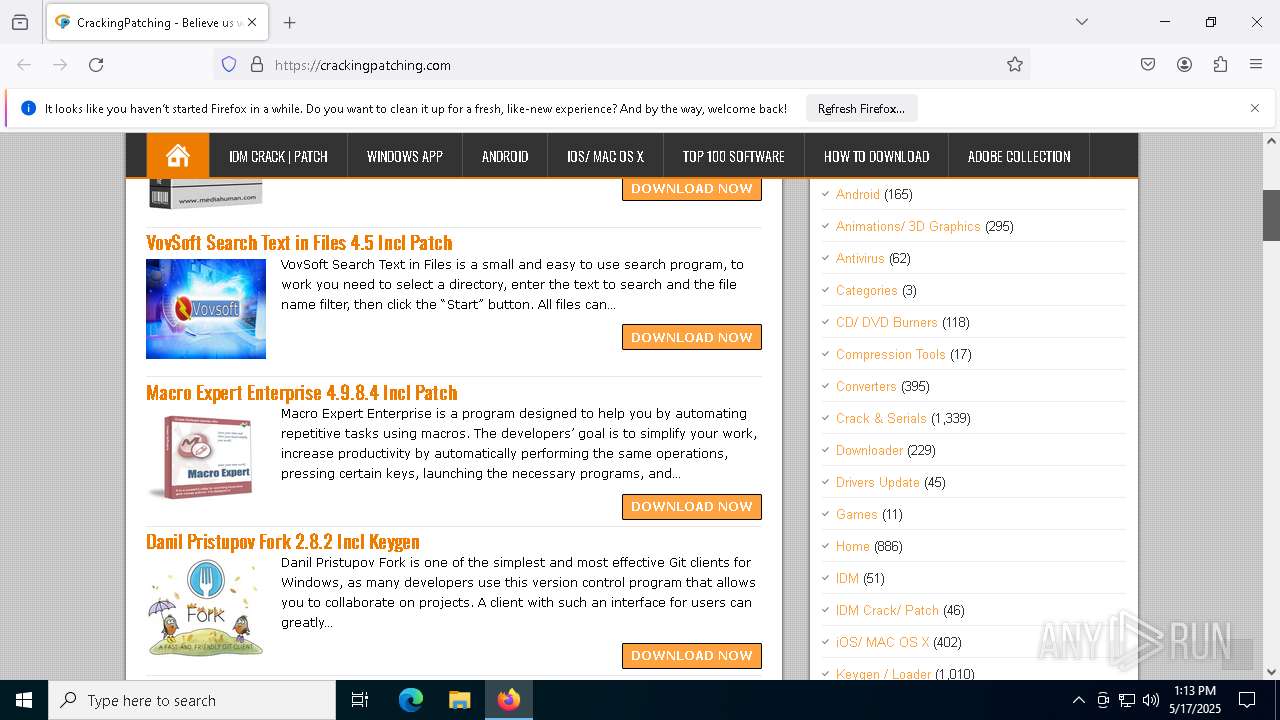Open IDM Crack/ Patch category
1280x720 pixels.
point(887,610)
